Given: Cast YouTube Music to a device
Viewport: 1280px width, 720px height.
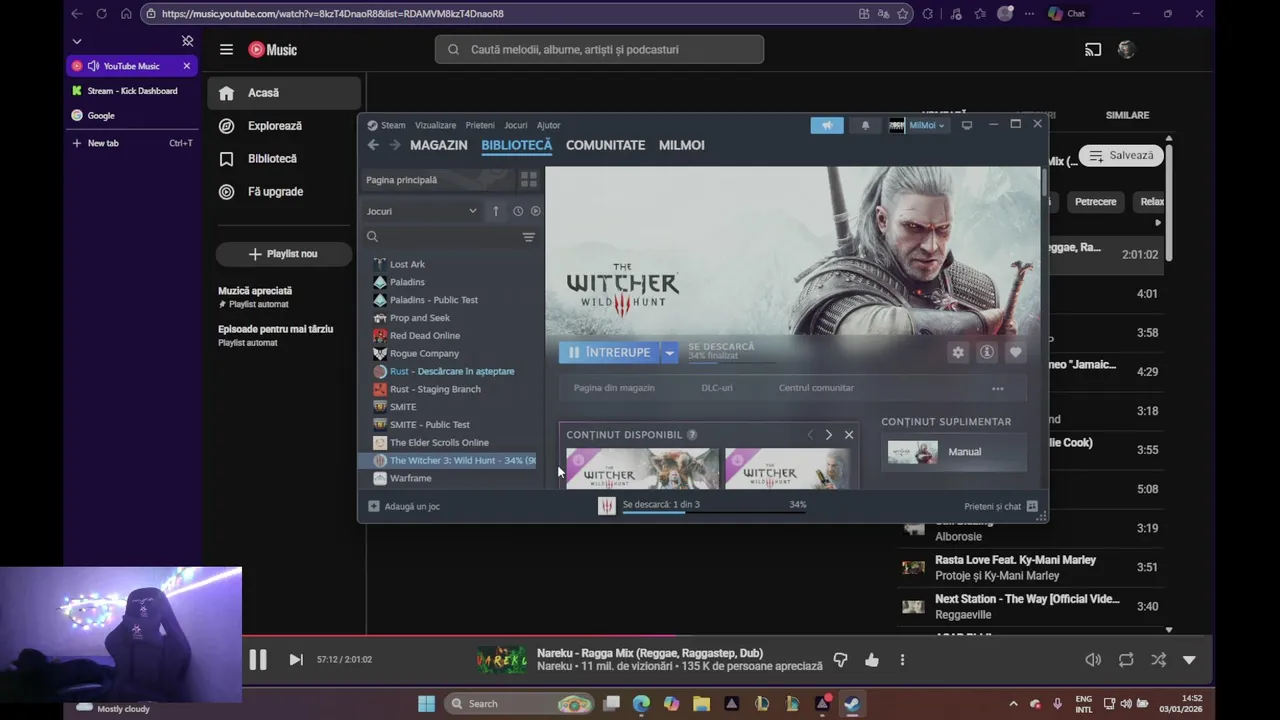Looking at the screenshot, I should (1093, 50).
